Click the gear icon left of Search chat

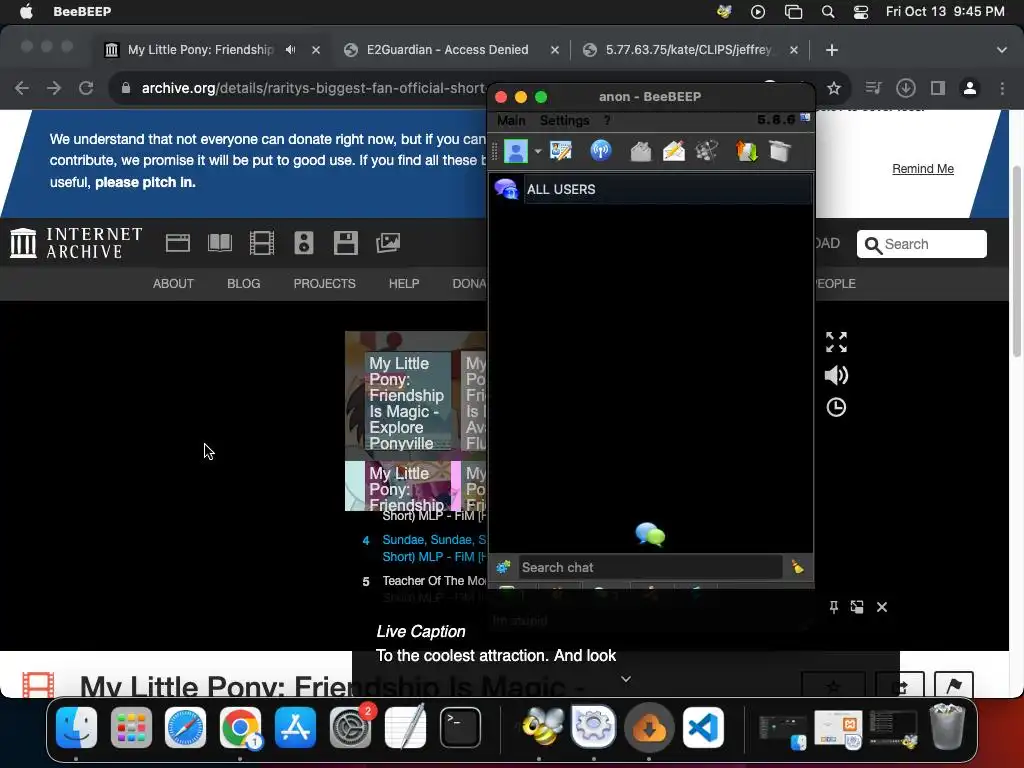[x=503, y=567]
